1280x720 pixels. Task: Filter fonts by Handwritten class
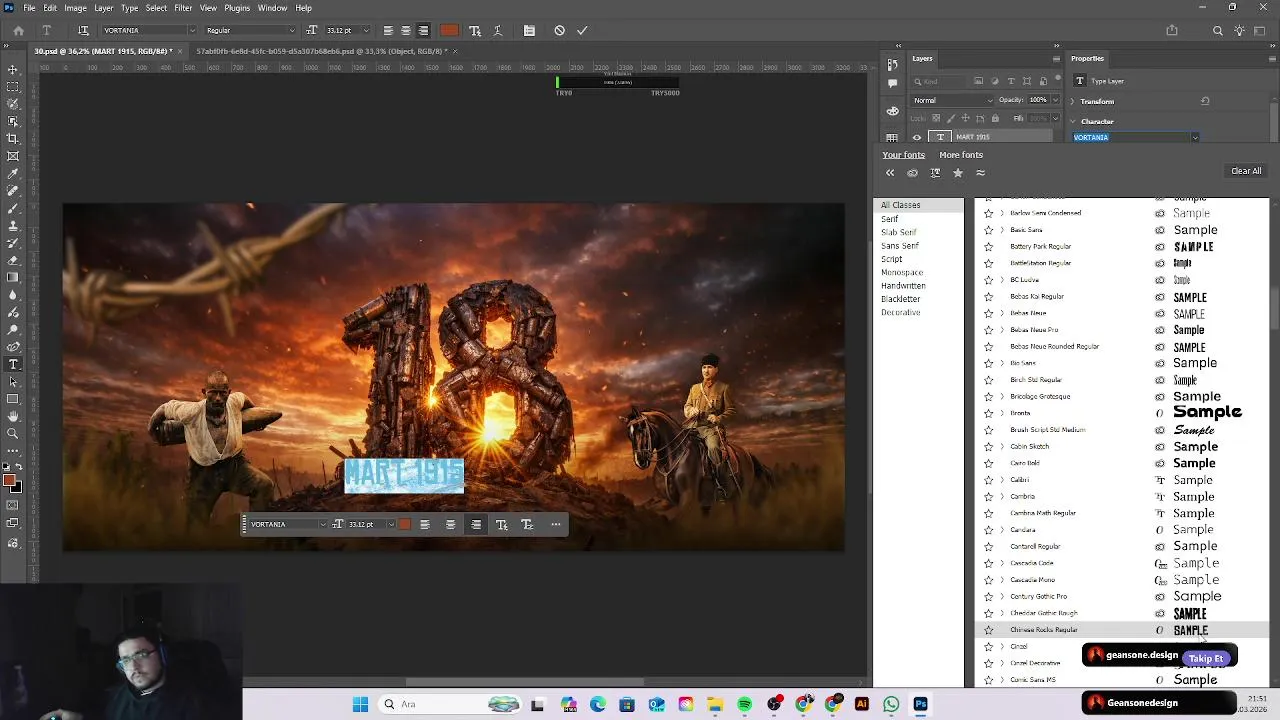(x=903, y=286)
